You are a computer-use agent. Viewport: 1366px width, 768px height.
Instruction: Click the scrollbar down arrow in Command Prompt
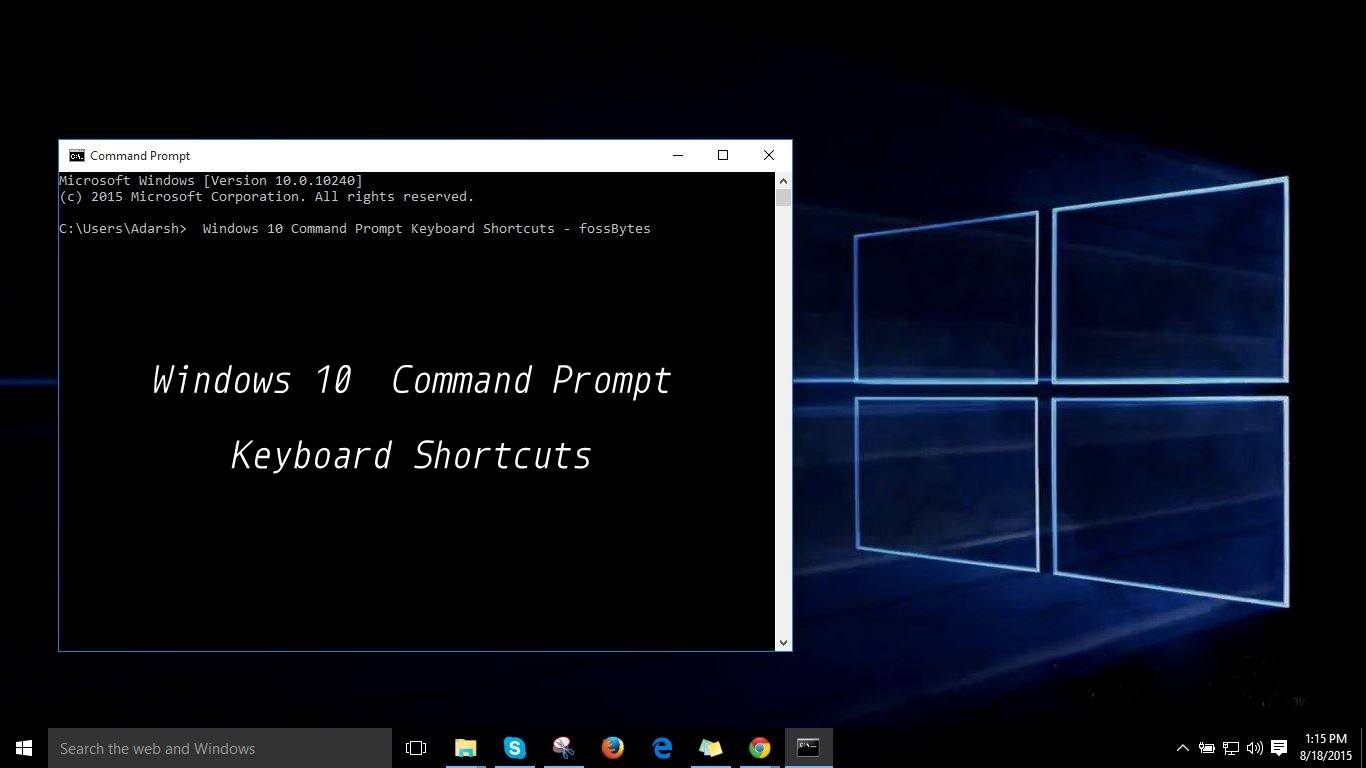(783, 643)
